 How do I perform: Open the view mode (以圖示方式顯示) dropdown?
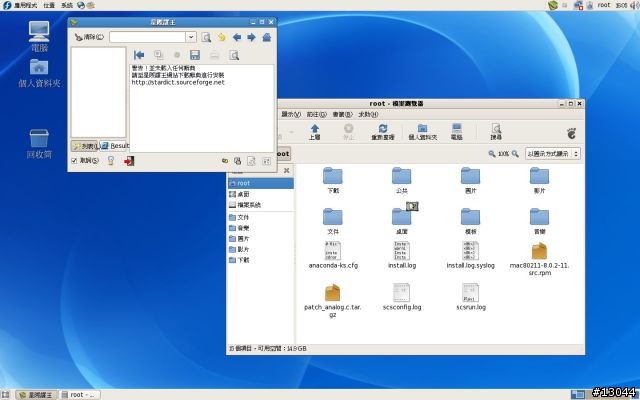[553, 154]
